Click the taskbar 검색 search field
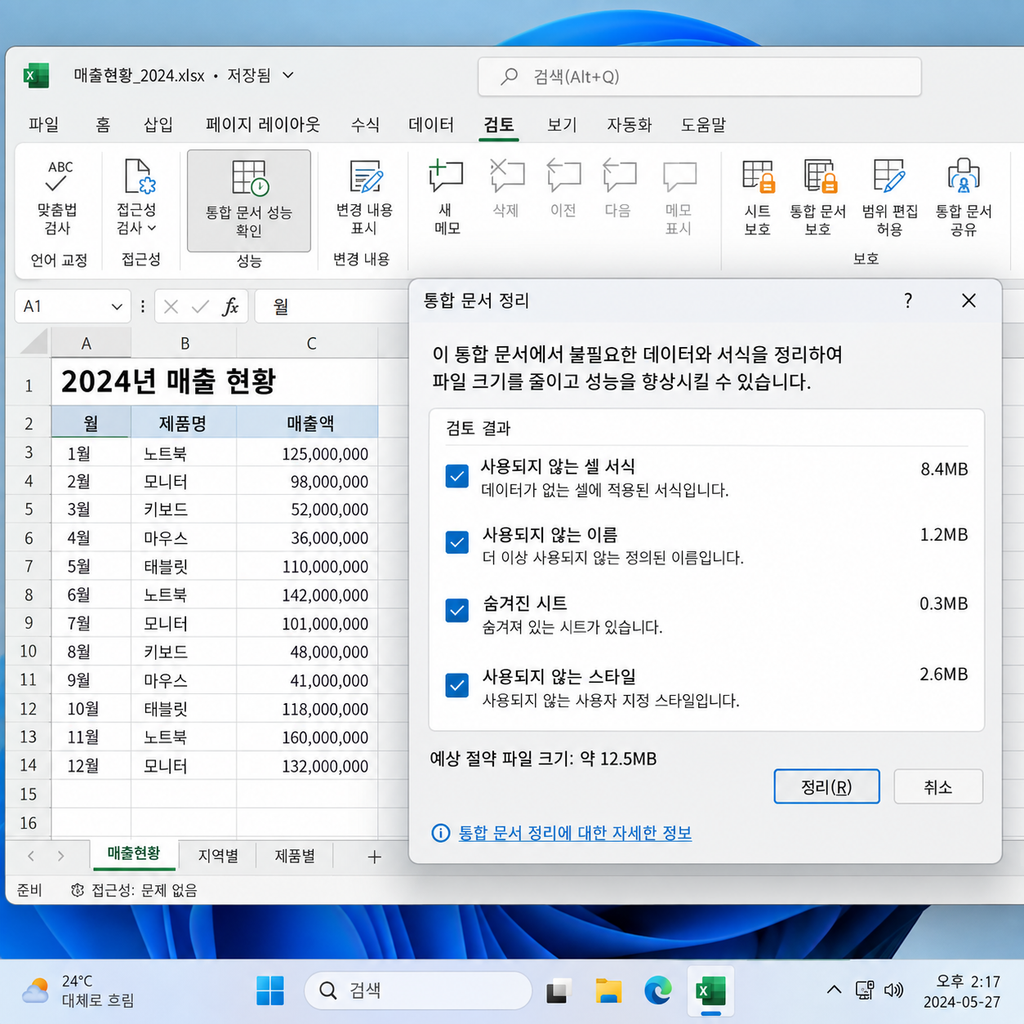Screen dimensions: 1024x1024 418,990
